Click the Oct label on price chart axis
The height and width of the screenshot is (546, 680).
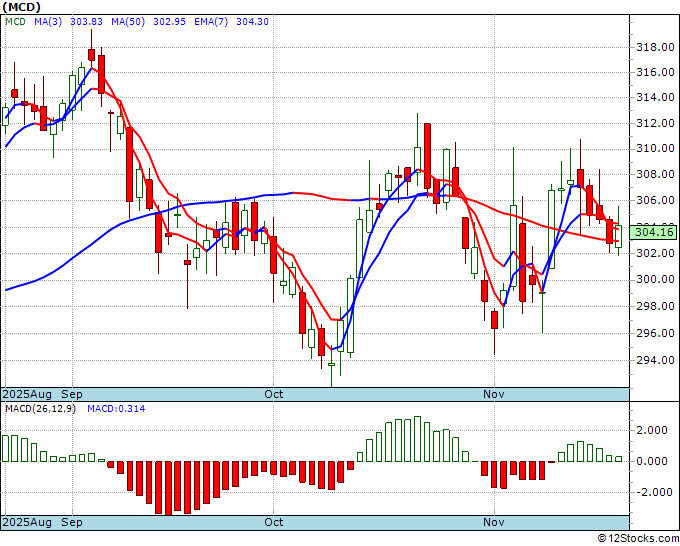pos(274,395)
